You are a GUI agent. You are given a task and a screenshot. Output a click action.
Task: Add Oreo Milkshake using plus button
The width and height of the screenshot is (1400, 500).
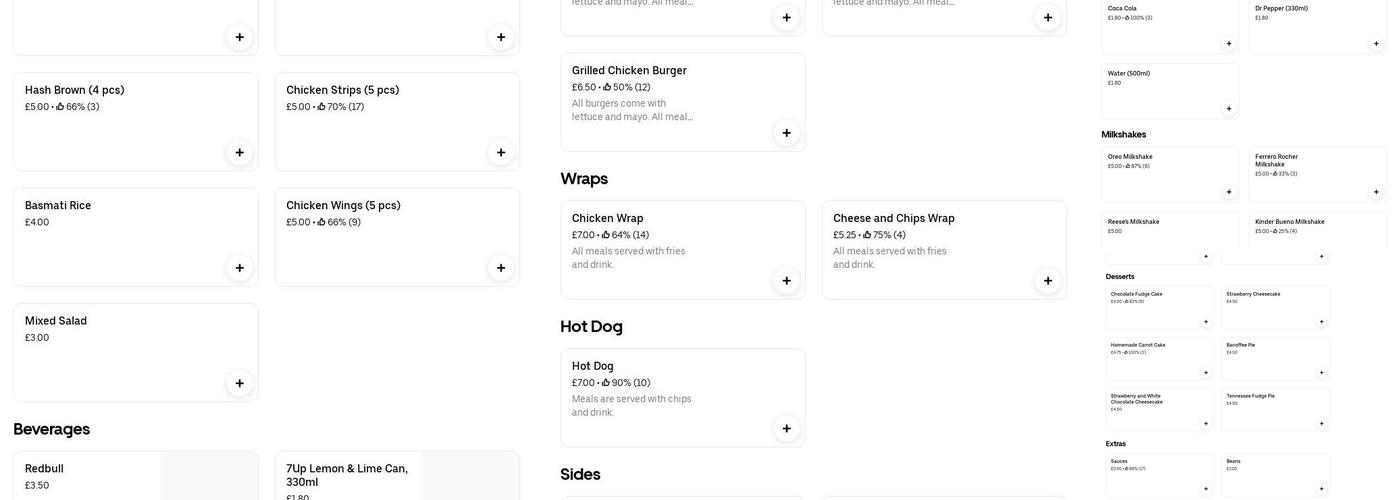click(1229, 192)
